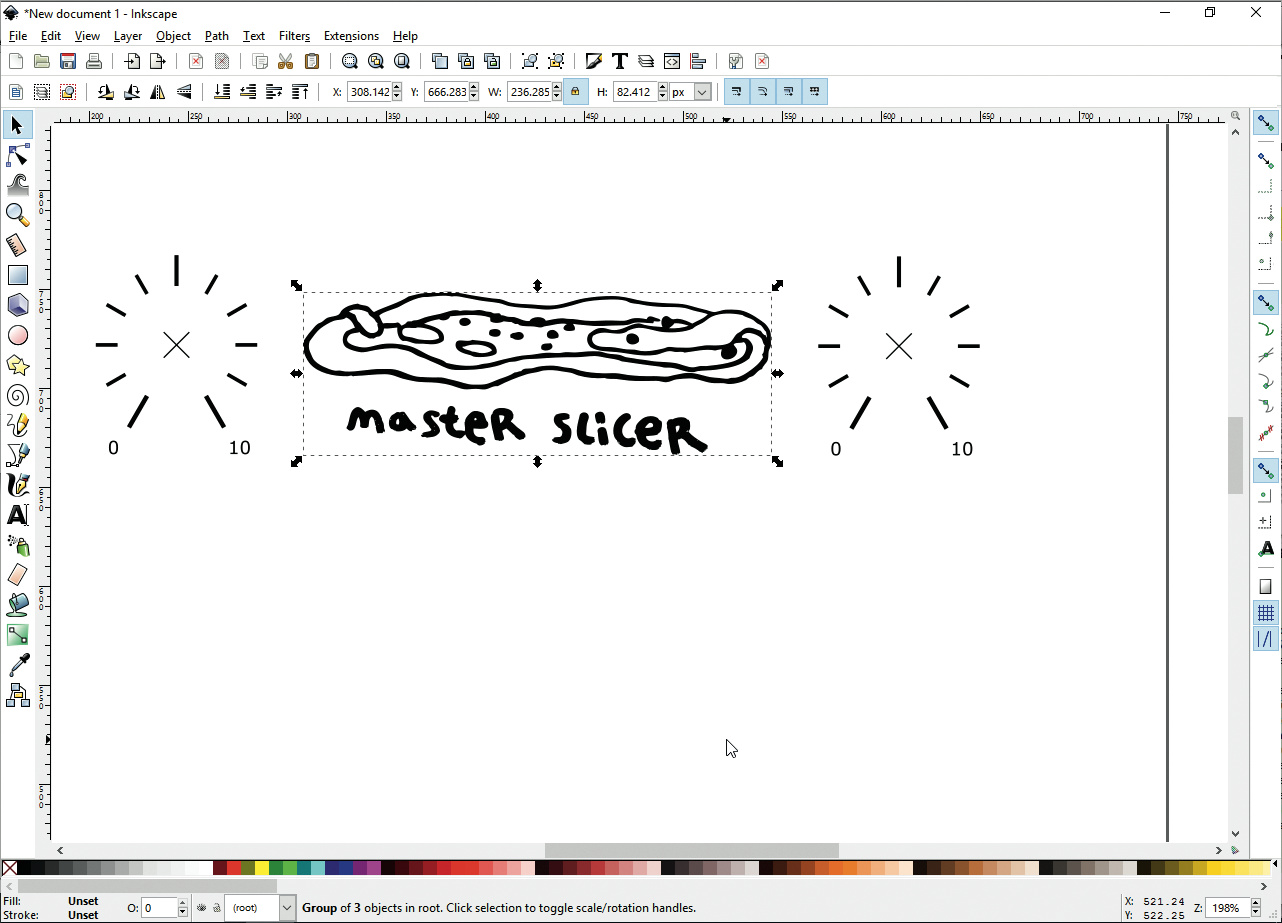This screenshot has width=1282, height=923.
Task: Open the Filters menu
Action: click(294, 36)
